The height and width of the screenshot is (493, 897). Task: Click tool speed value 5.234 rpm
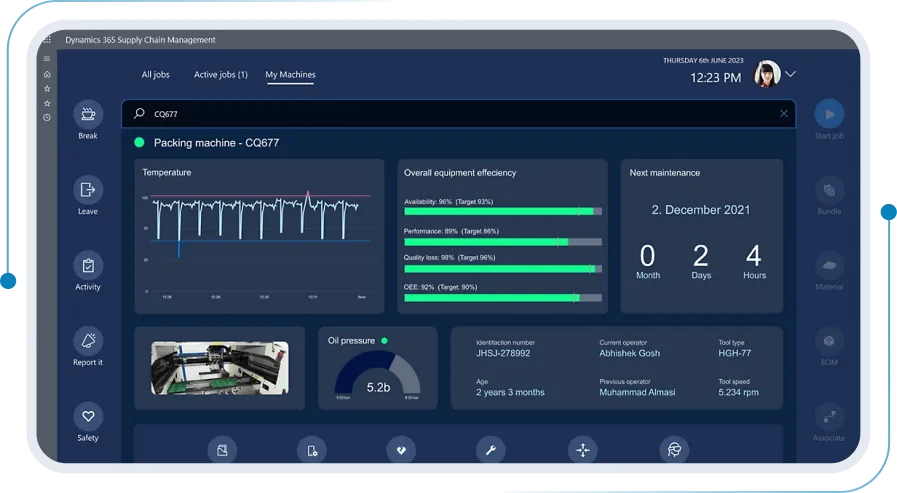point(739,392)
